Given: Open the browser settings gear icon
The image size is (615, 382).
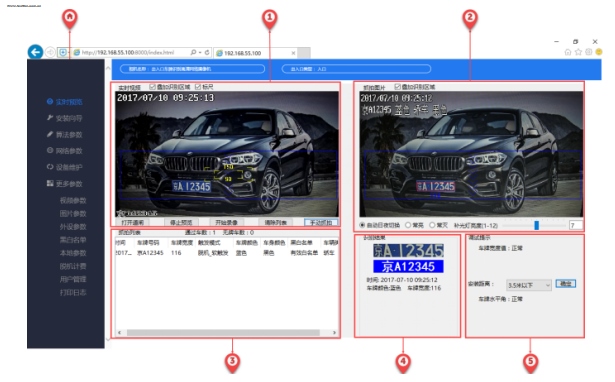Looking at the screenshot, I should [x=588, y=52].
